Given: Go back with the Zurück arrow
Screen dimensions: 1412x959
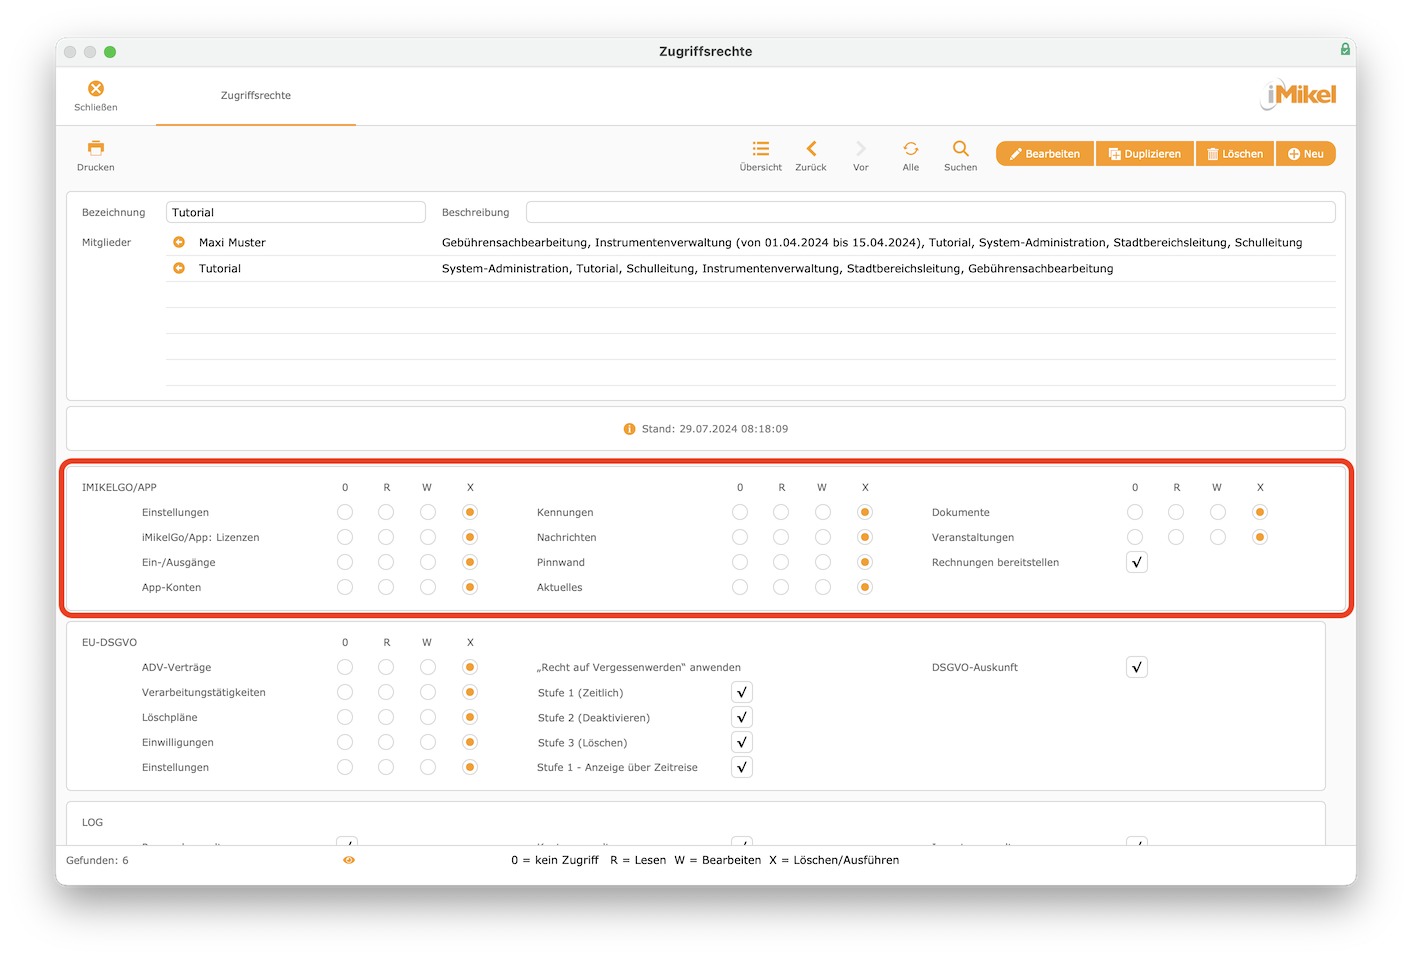Looking at the screenshot, I should point(811,148).
